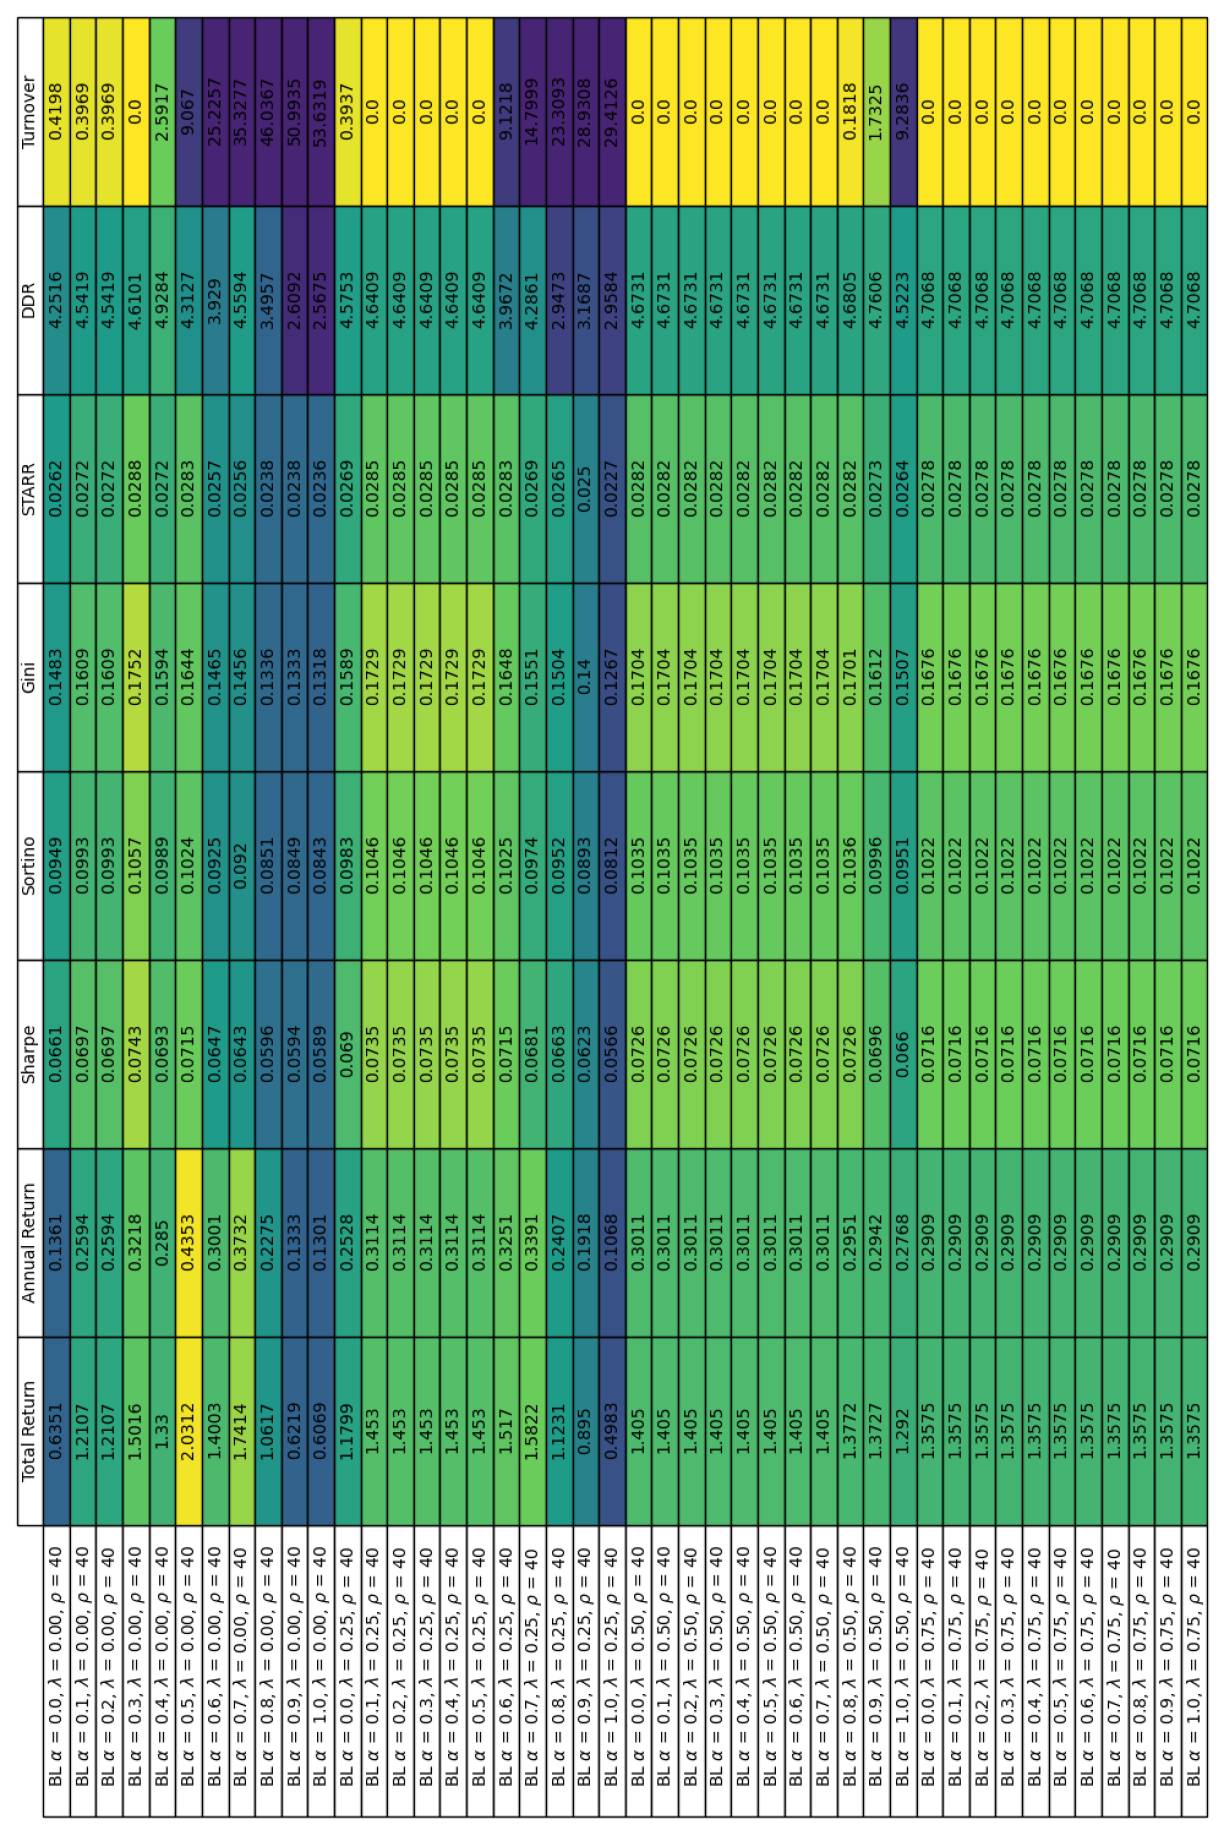Select row label BL α = 0.0, λ = 0.00, ρ = 40
The width and height of the screenshot is (1224, 1836).
[x=57, y=1671]
